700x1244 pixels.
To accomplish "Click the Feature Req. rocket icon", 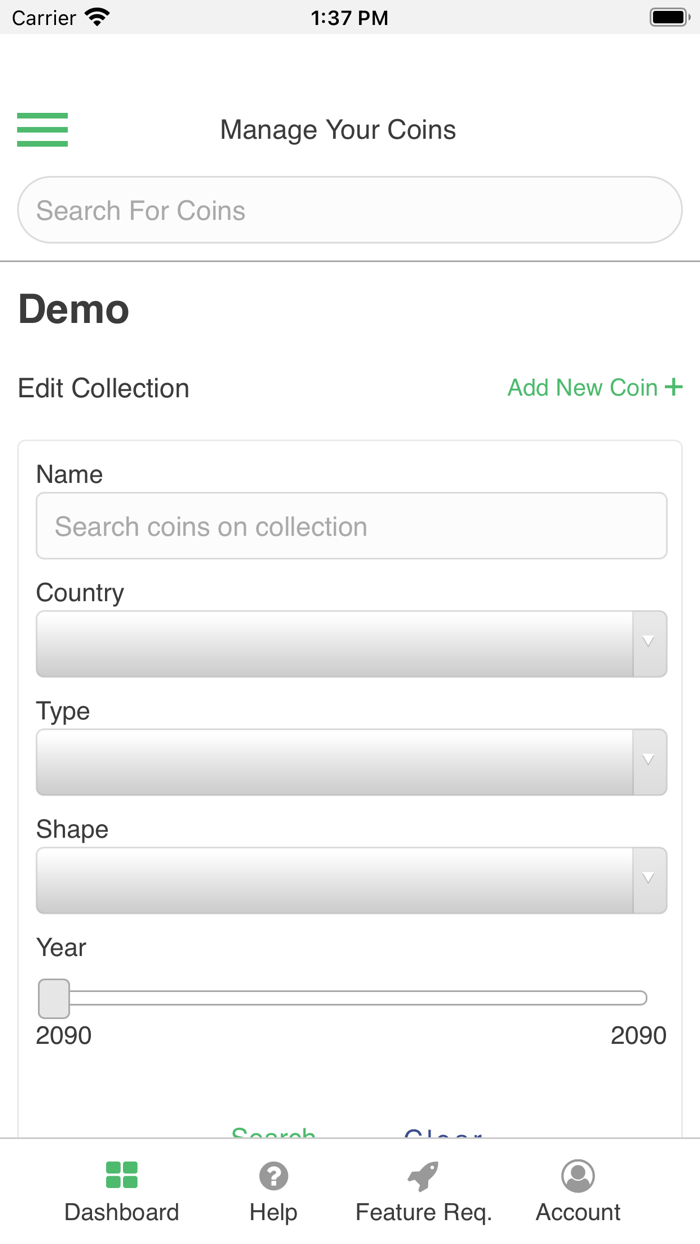I will 422,1176.
